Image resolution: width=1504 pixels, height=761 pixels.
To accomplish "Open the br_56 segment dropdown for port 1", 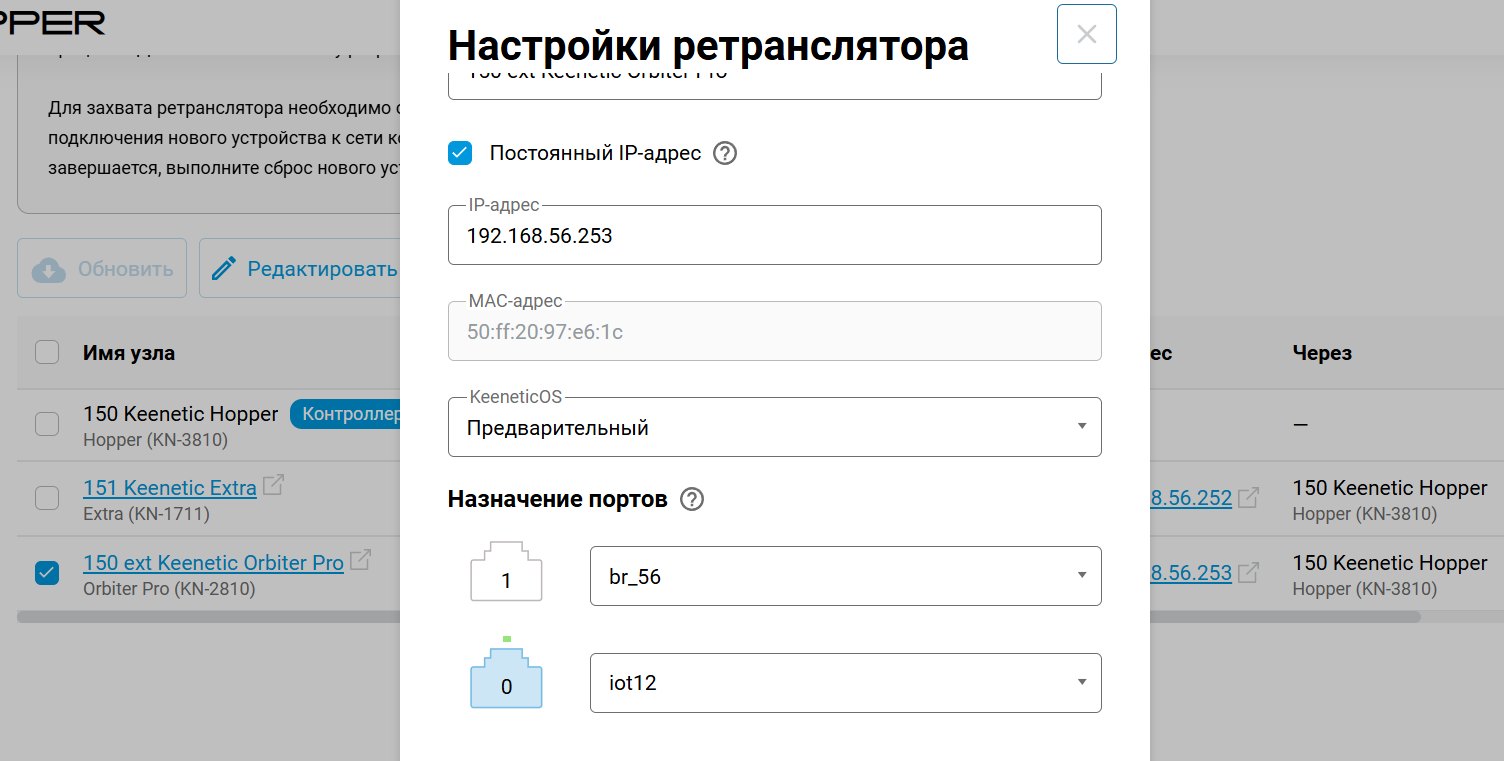I will pyautogui.click(x=845, y=576).
